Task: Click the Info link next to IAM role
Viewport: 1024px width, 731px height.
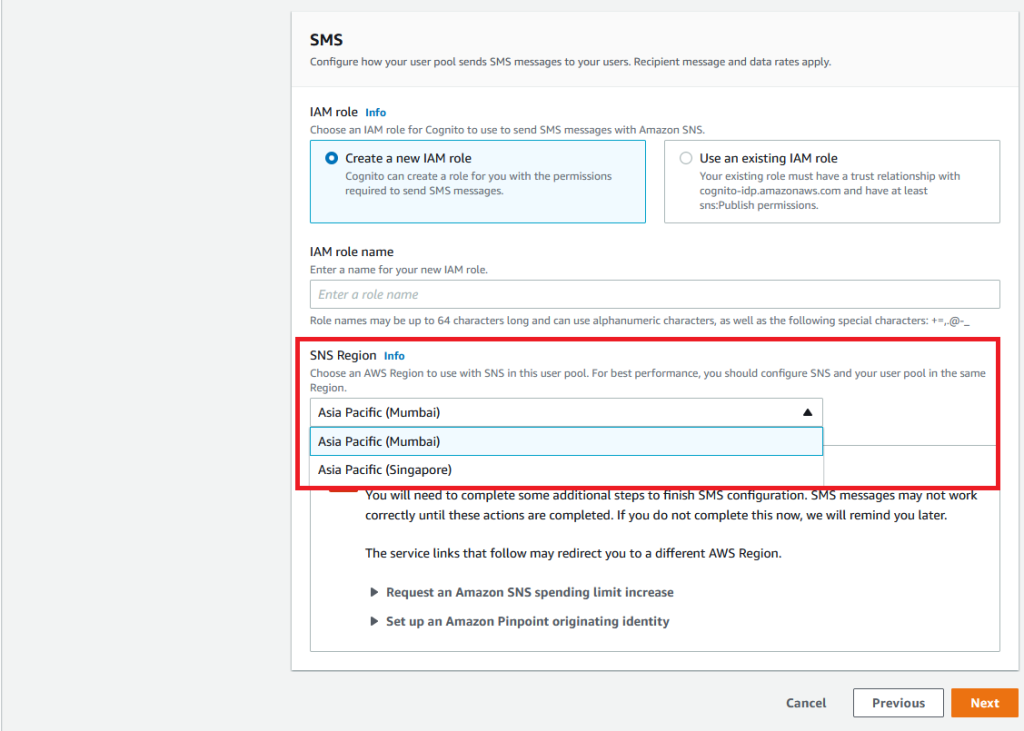Action: 375,112
